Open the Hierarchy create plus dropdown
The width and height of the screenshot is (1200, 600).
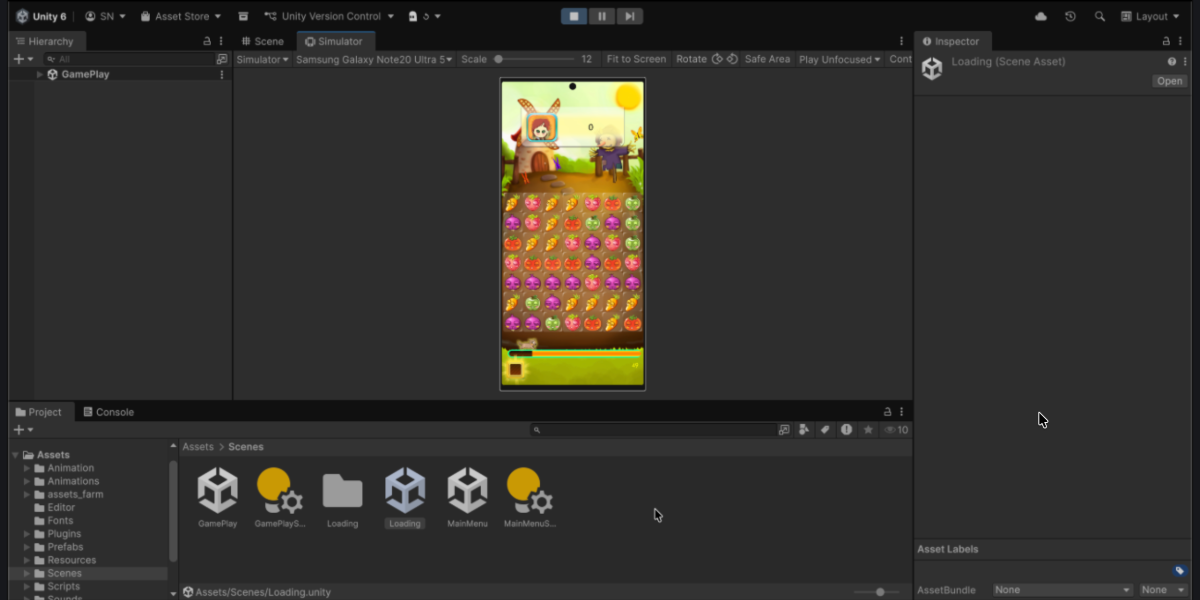[23, 59]
